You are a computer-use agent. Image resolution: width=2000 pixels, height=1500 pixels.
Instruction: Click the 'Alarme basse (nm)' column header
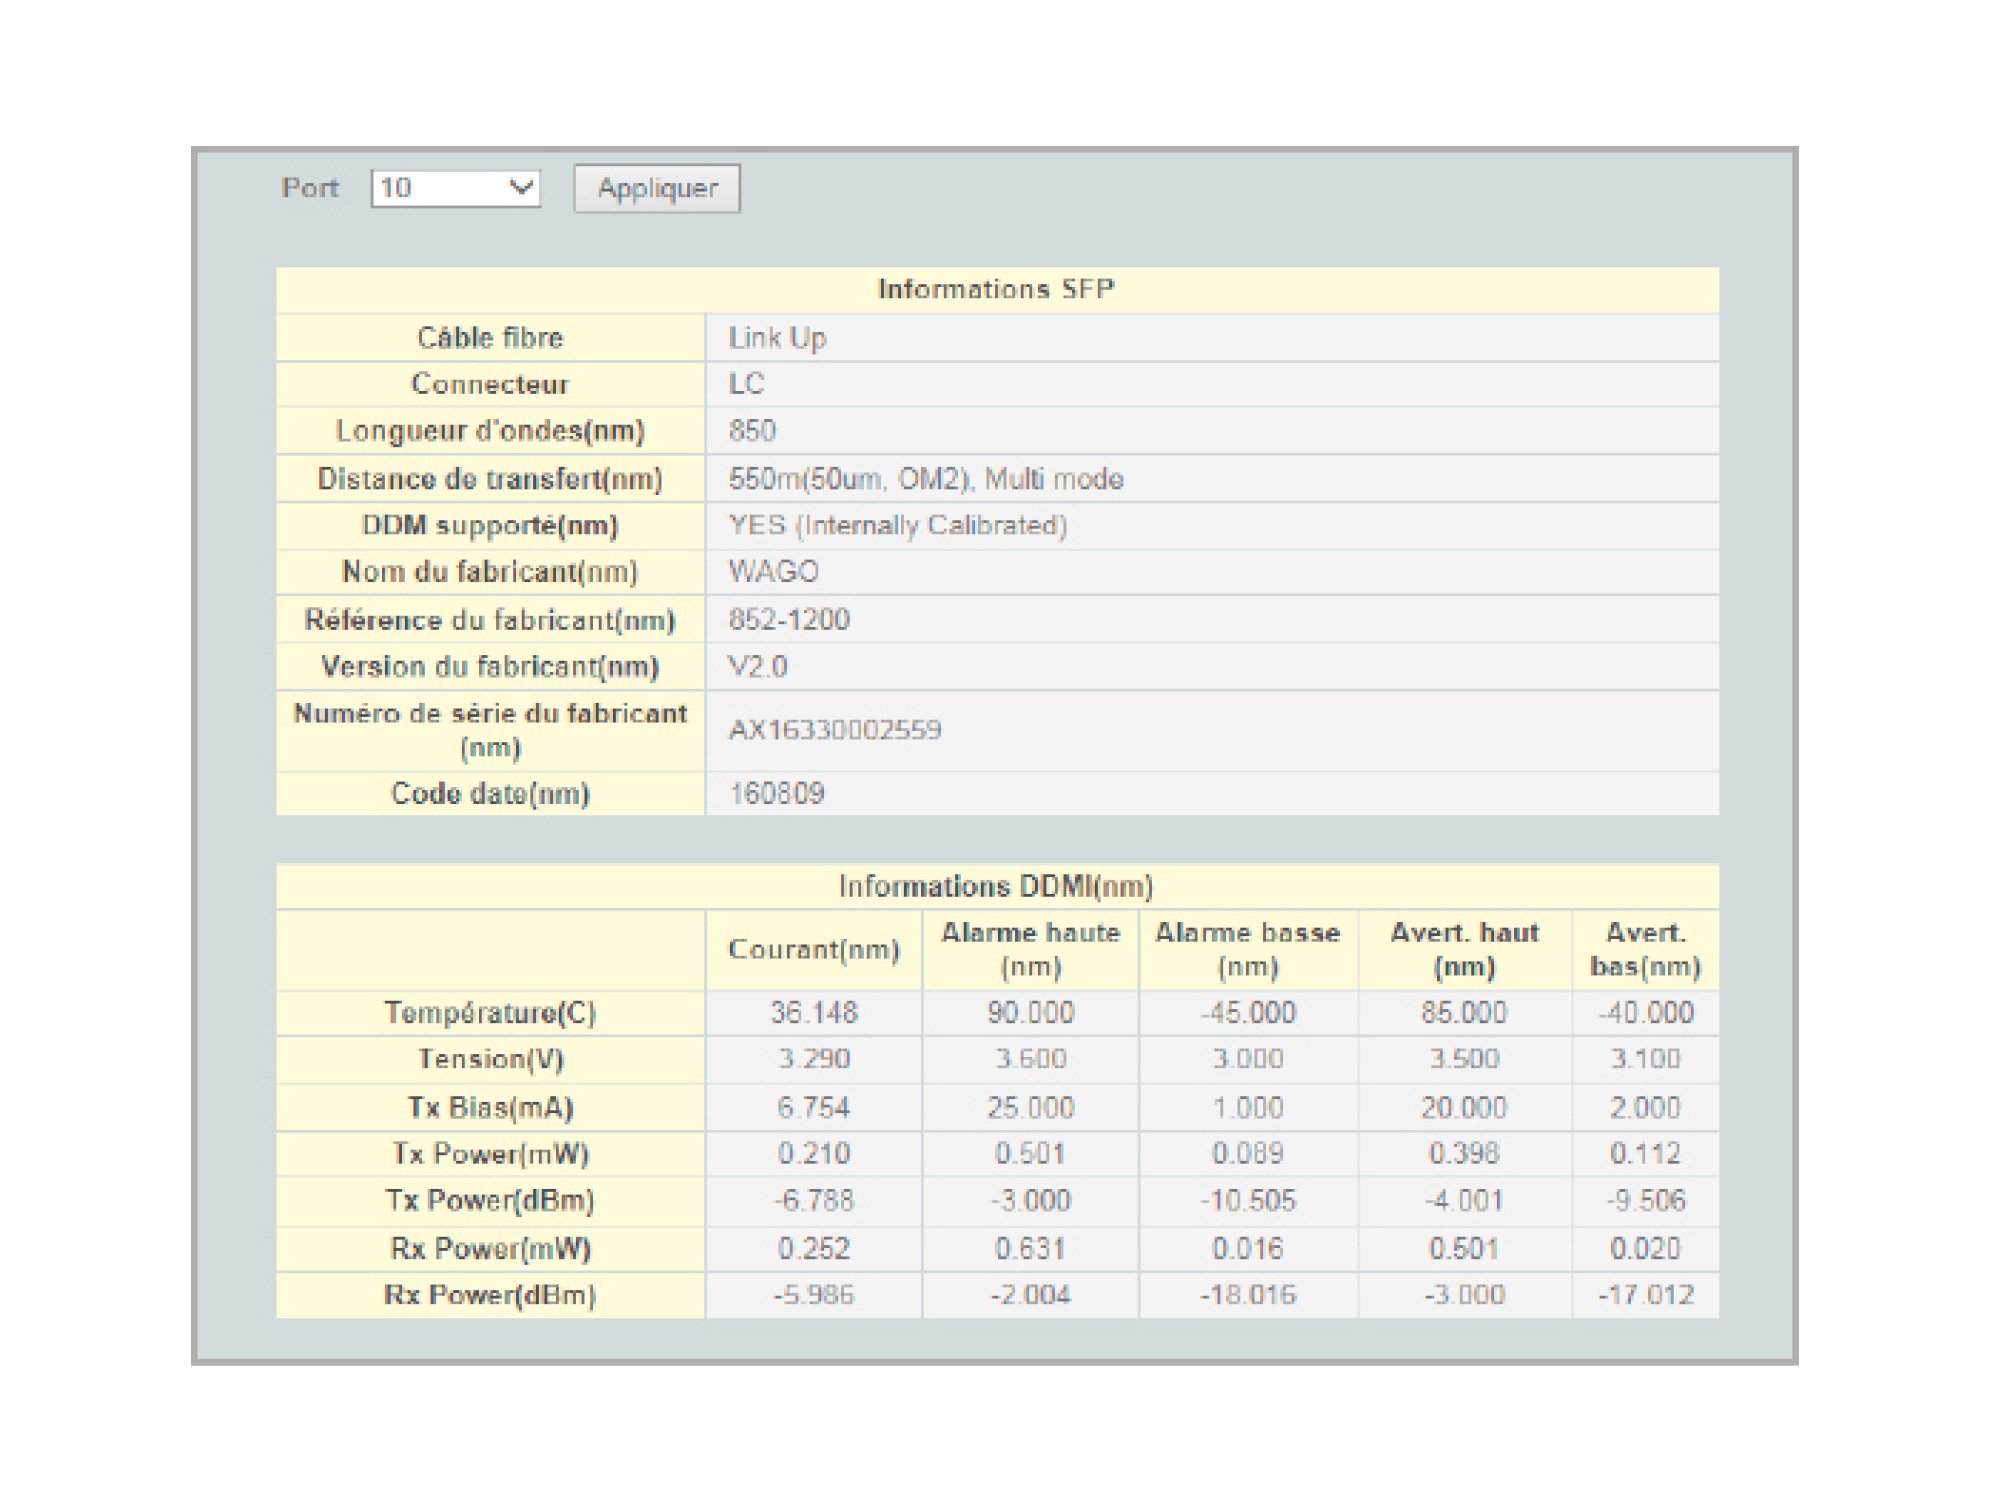(1248, 950)
